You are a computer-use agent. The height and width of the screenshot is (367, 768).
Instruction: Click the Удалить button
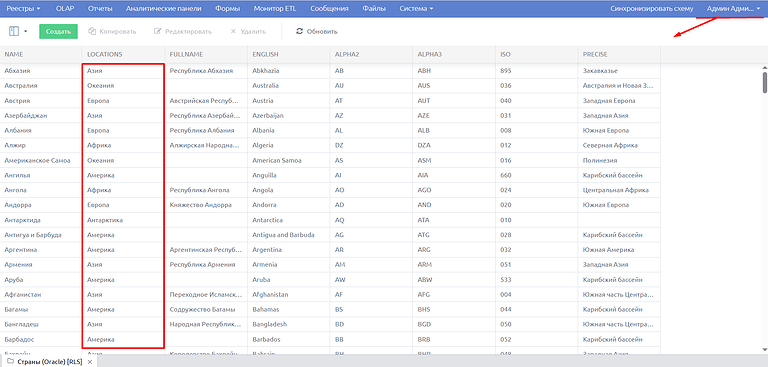(248, 31)
